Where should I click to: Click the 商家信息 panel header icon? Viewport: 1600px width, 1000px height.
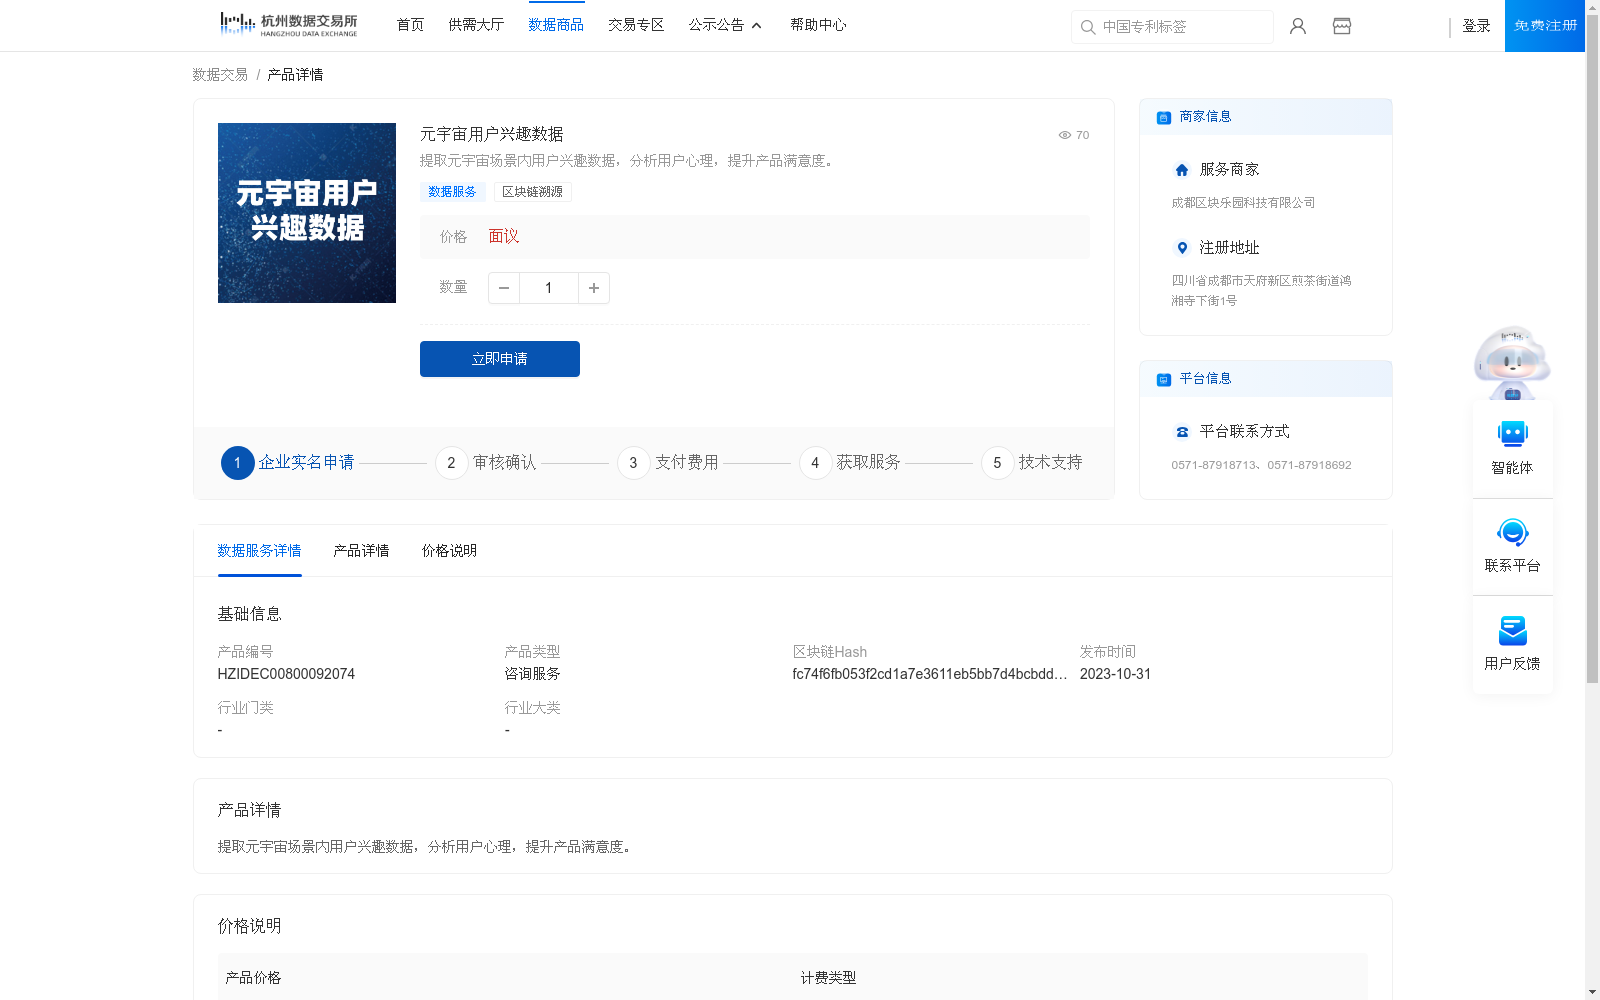pos(1164,117)
